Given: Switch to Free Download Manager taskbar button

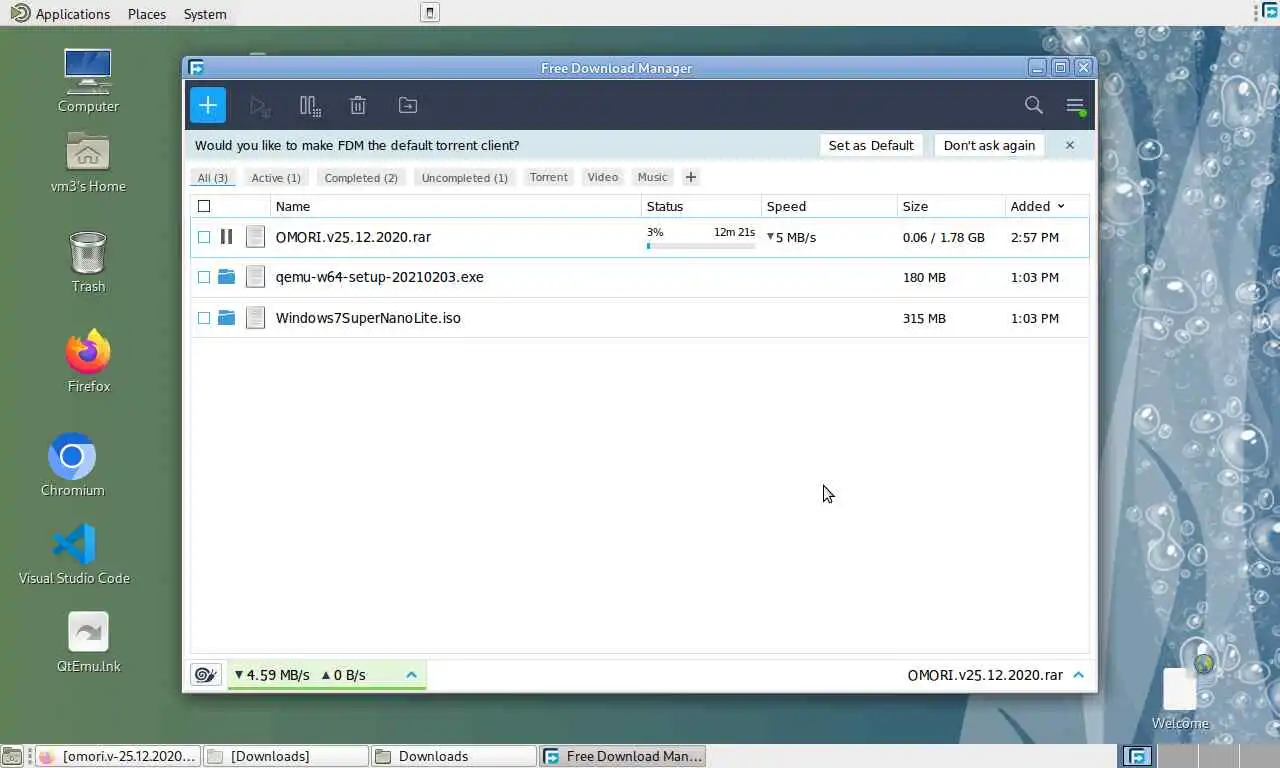Looking at the screenshot, I should (622, 756).
